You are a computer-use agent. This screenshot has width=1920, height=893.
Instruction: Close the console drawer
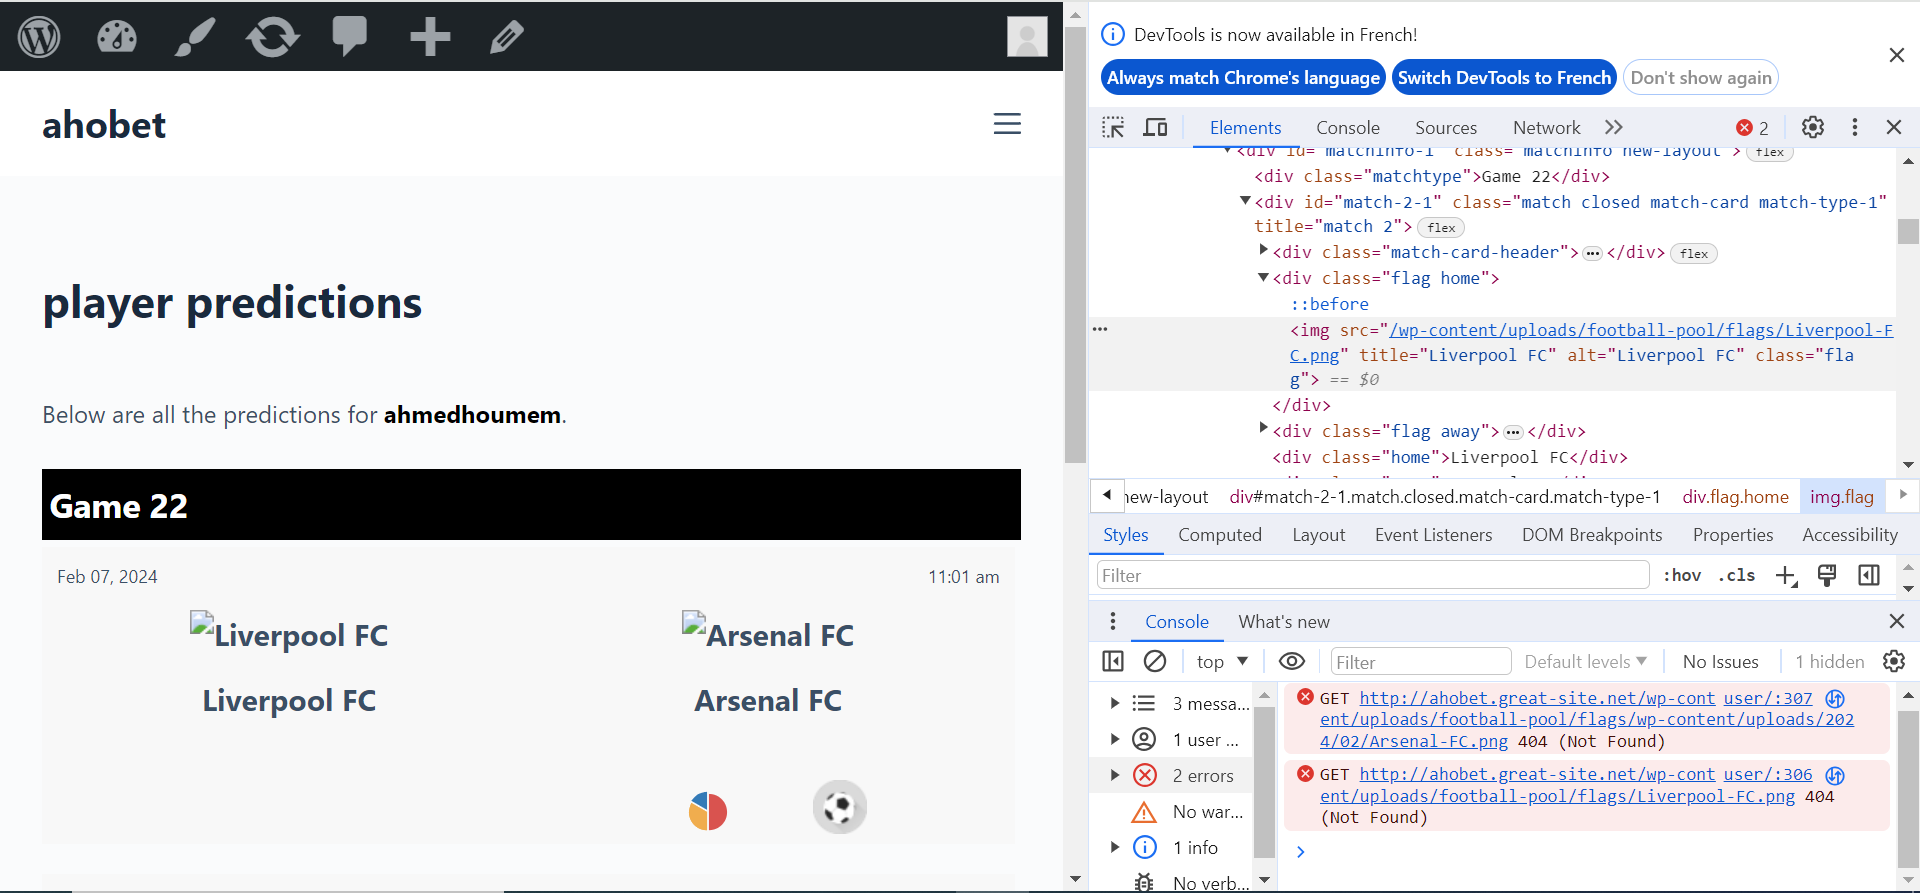pos(1896,621)
